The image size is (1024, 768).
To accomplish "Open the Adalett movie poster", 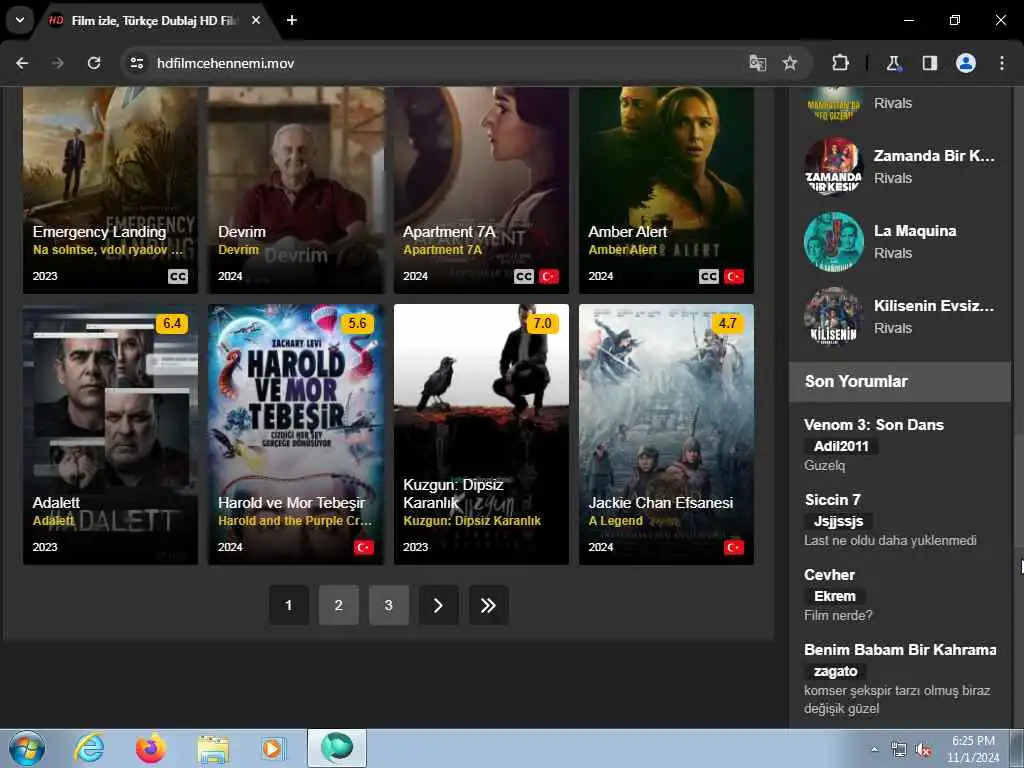I will click(110, 434).
